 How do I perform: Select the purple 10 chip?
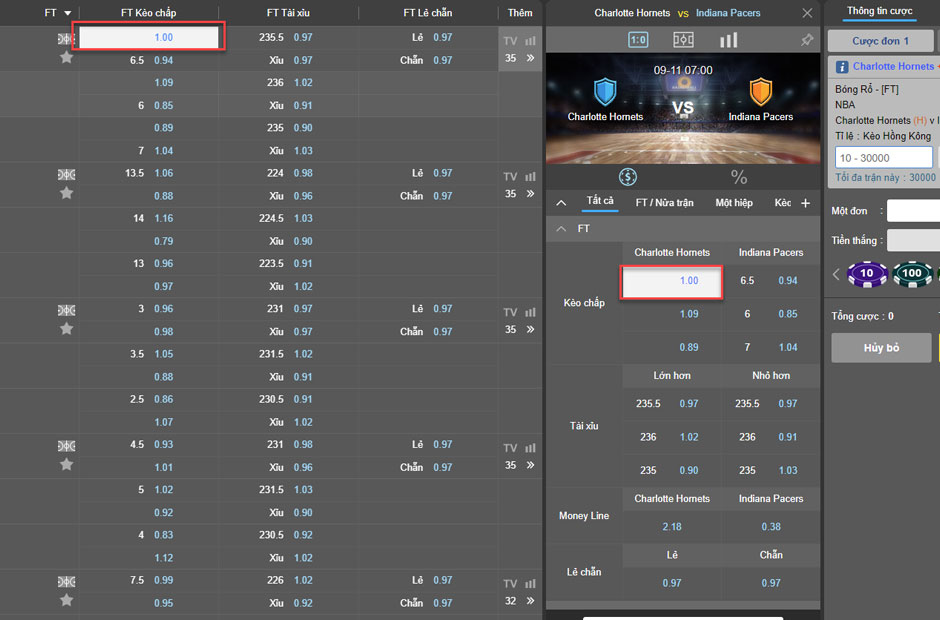tap(867, 274)
